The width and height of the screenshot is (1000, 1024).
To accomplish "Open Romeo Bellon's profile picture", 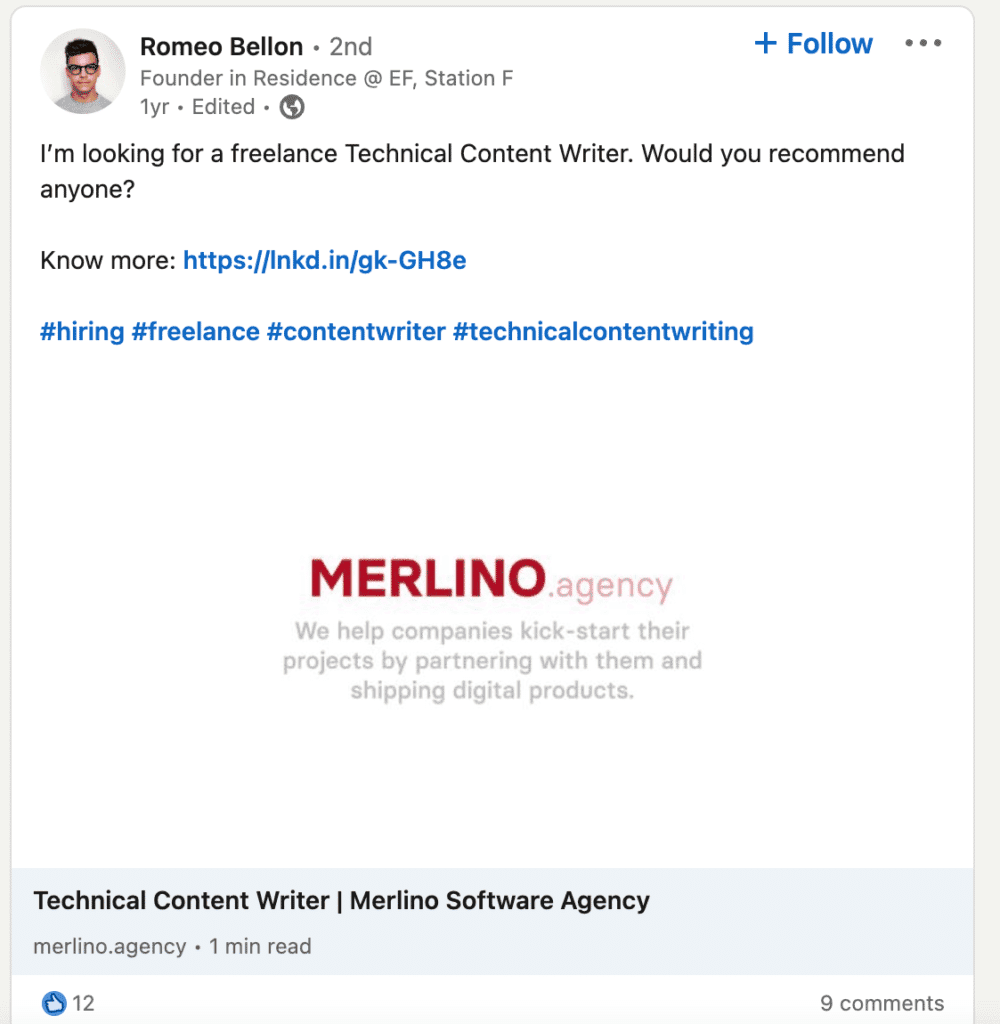I will tap(82, 71).
